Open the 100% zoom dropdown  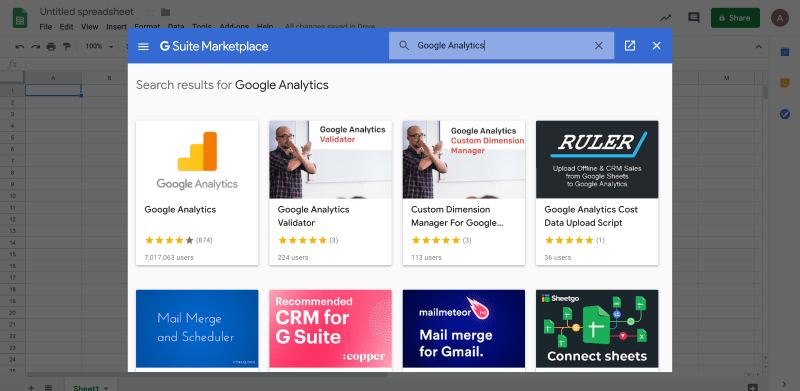(x=99, y=46)
